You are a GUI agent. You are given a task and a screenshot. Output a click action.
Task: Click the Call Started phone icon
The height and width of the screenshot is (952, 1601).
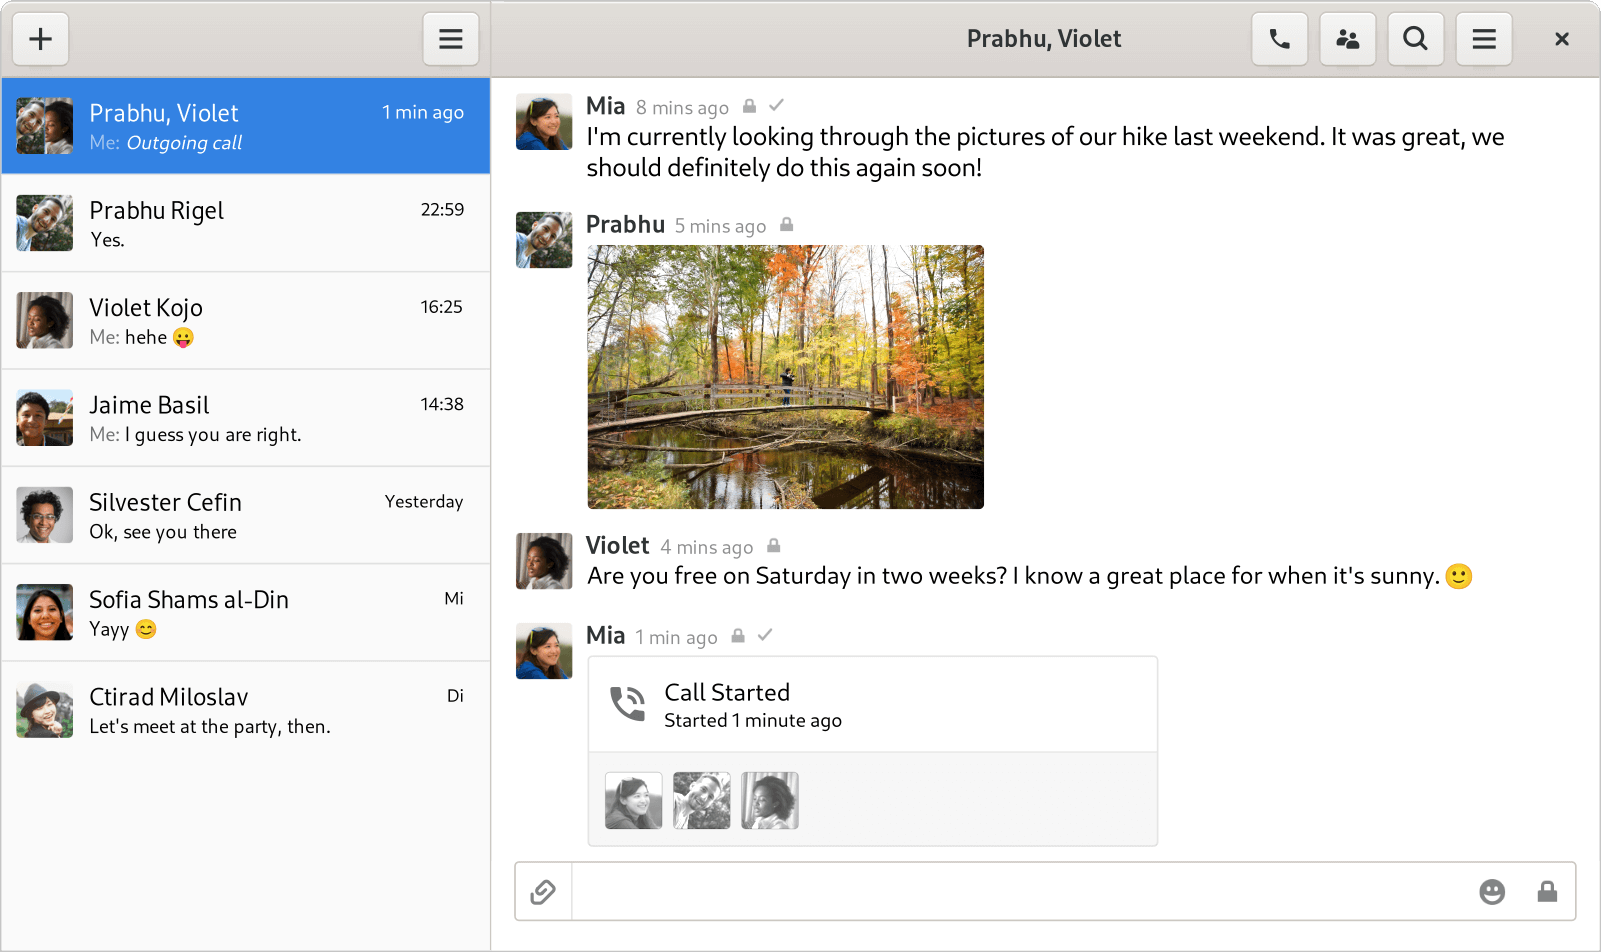point(628,704)
